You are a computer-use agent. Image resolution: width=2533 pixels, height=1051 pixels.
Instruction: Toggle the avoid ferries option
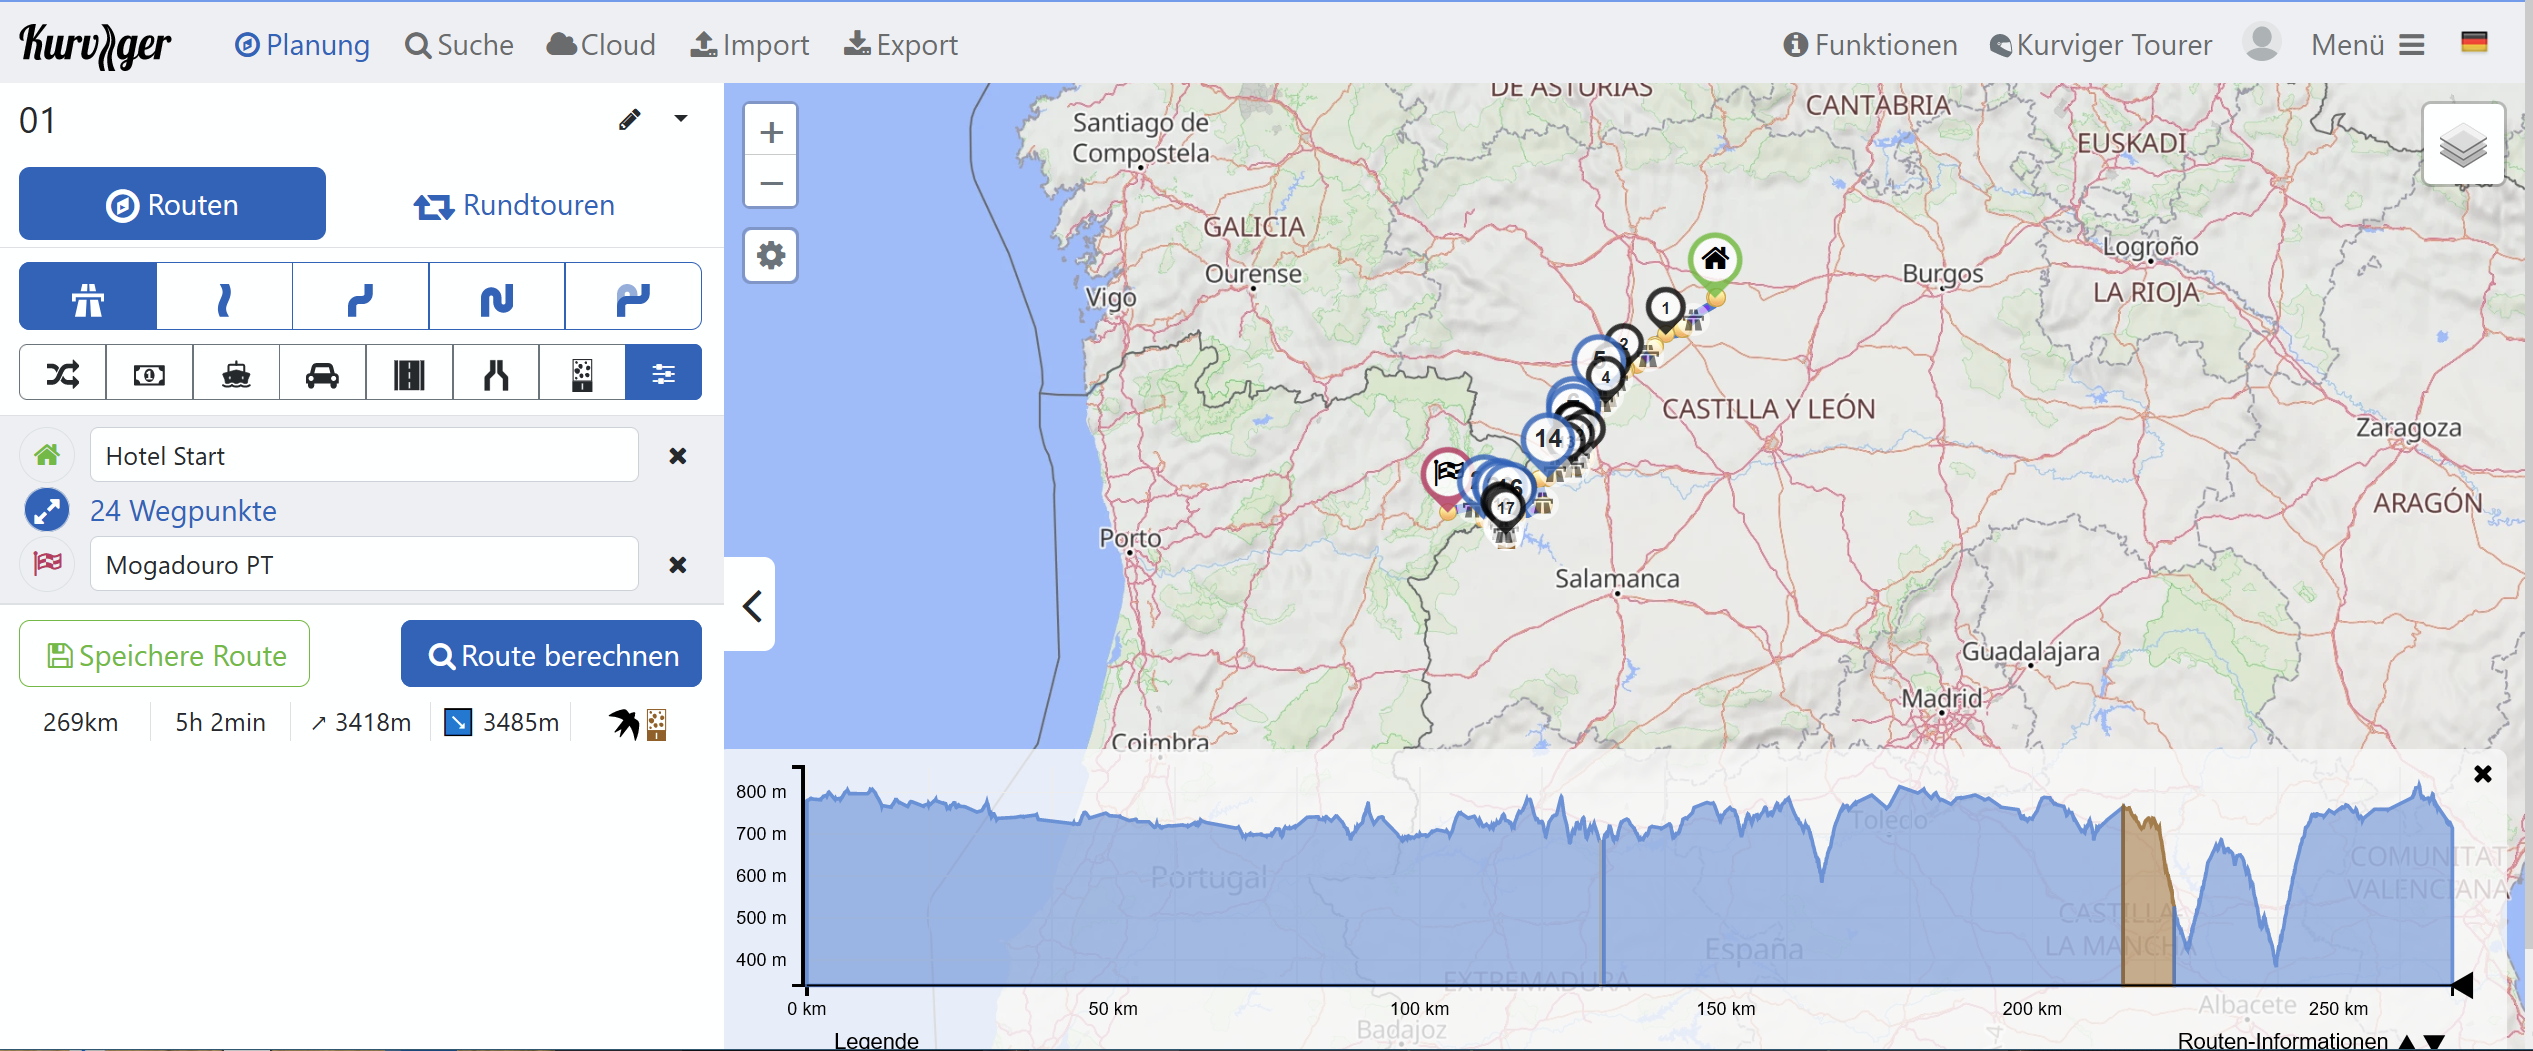click(x=236, y=374)
